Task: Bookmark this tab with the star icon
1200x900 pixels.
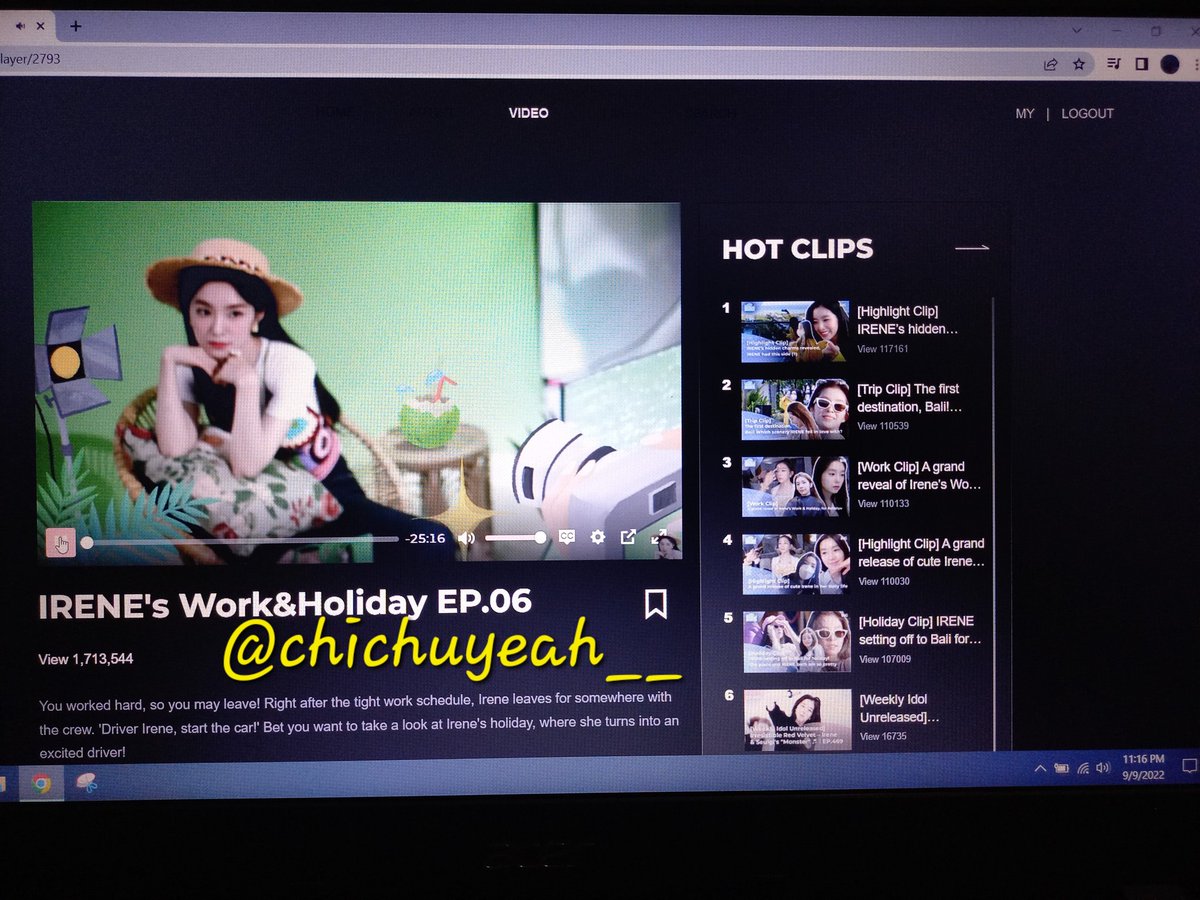Action: tap(1079, 64)
